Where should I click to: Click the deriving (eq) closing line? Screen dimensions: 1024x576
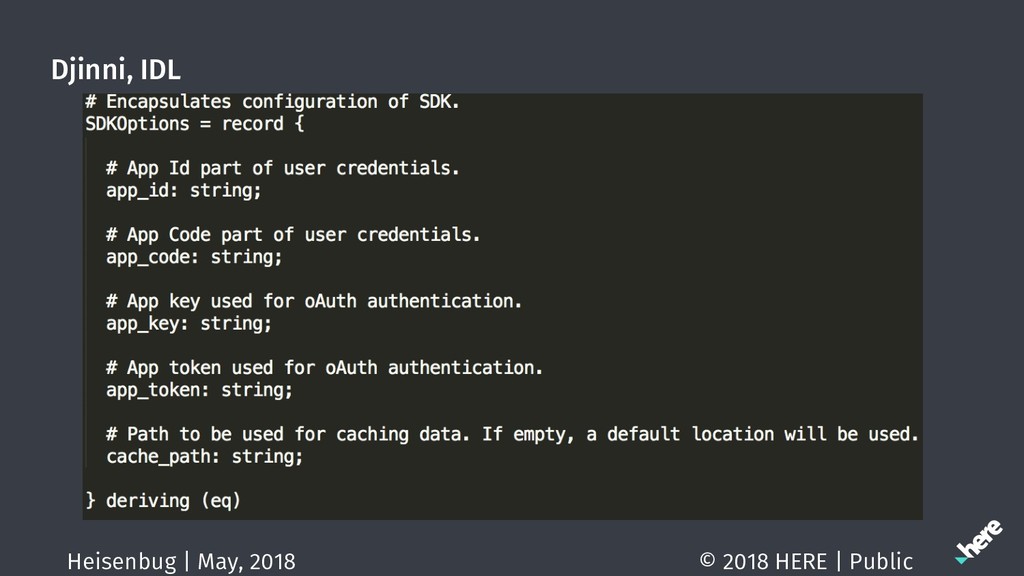163,501
